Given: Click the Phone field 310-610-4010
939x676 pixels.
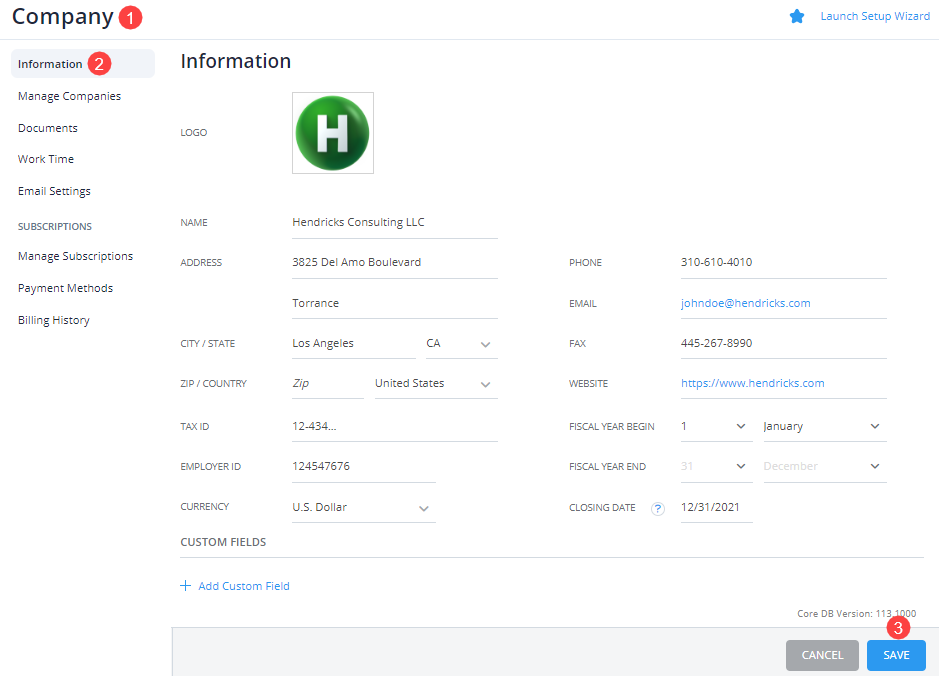Looking at the screenshot, I should tap(783, 263).
